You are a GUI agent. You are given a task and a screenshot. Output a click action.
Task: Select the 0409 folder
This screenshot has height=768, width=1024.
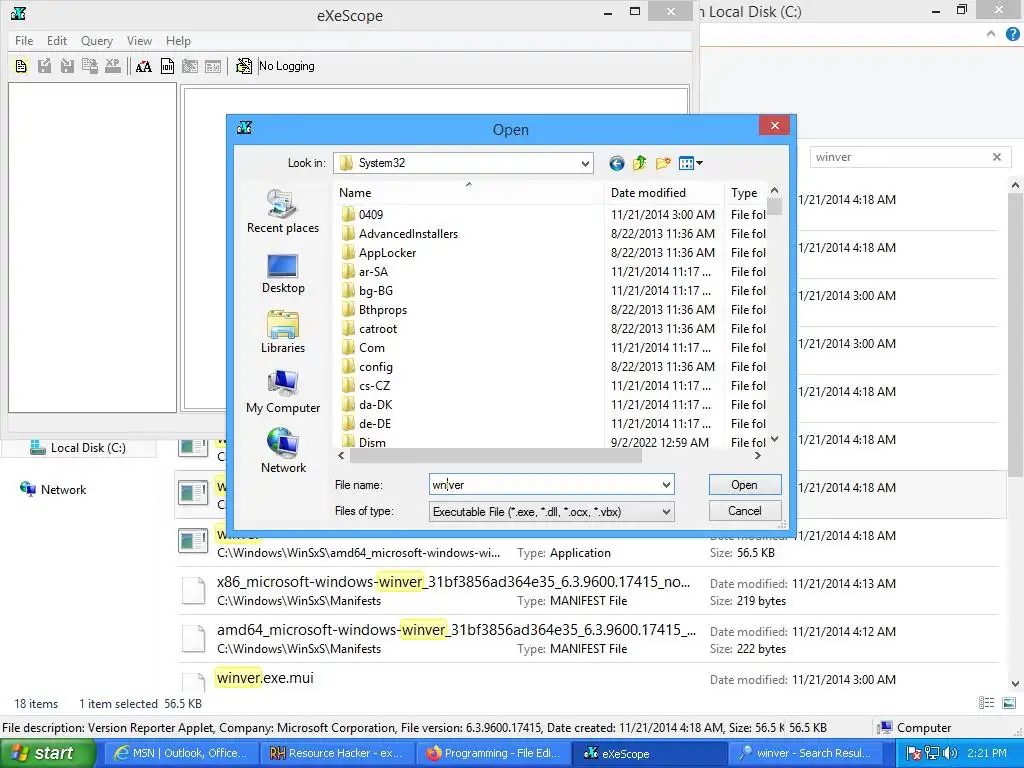coord(370,214)
